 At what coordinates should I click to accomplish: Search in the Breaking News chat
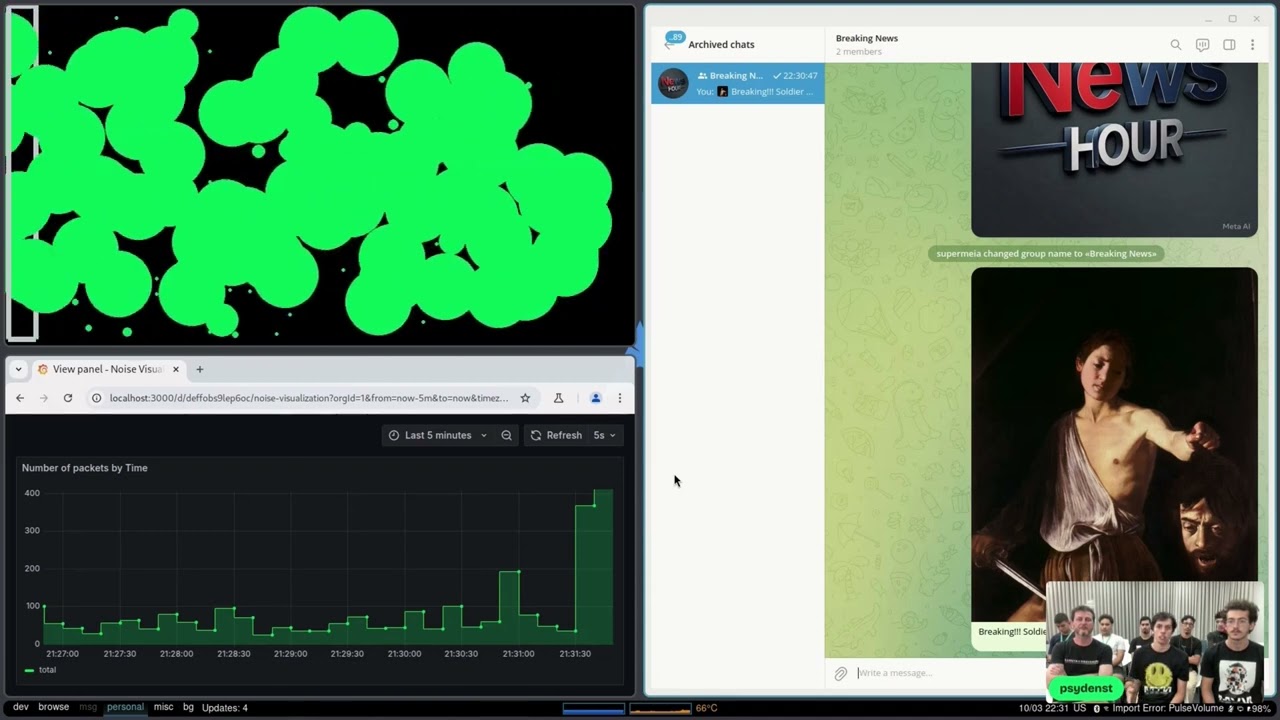coord(1176,45)
